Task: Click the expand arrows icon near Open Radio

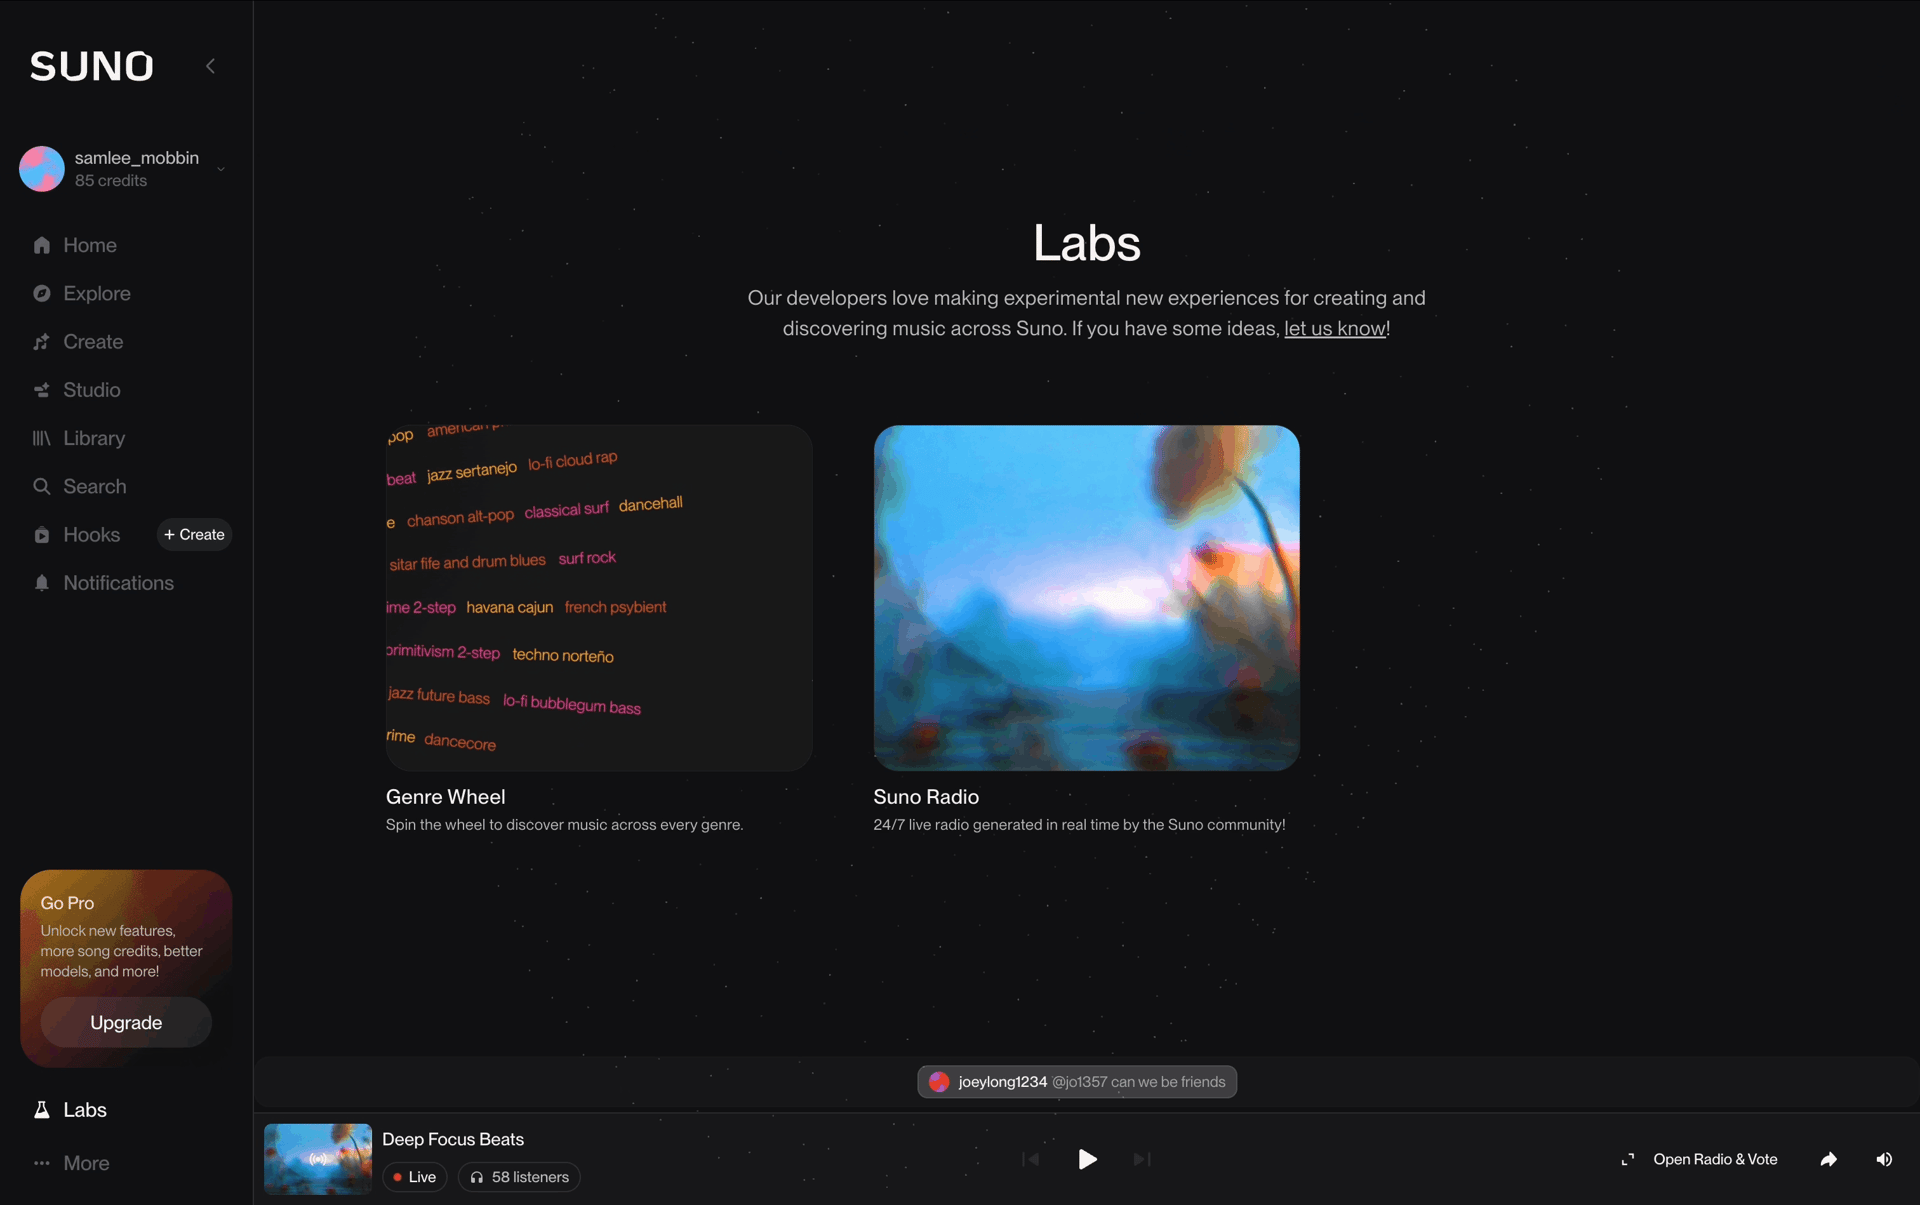Action: coord(1628,1159)
